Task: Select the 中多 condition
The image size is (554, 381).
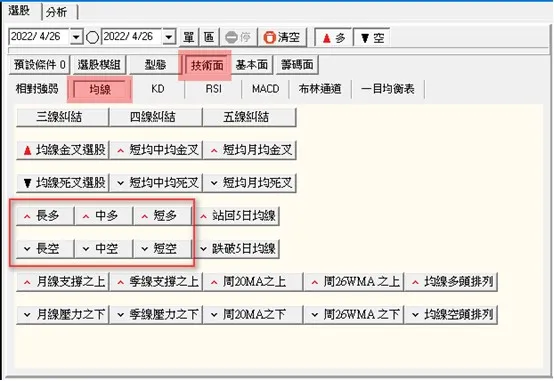Action: [x=104, y=216]
